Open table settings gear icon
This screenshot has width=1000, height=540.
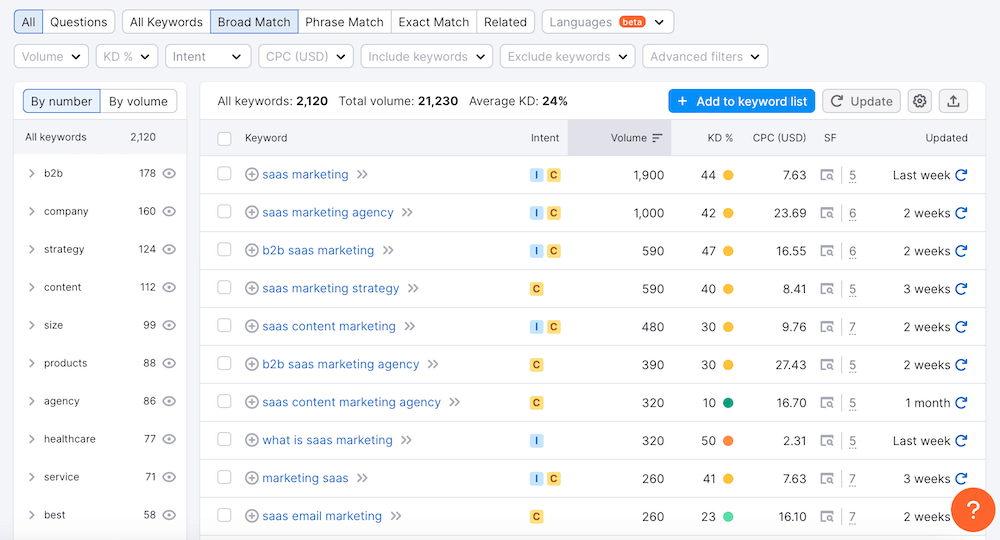(x=920, y=101)
